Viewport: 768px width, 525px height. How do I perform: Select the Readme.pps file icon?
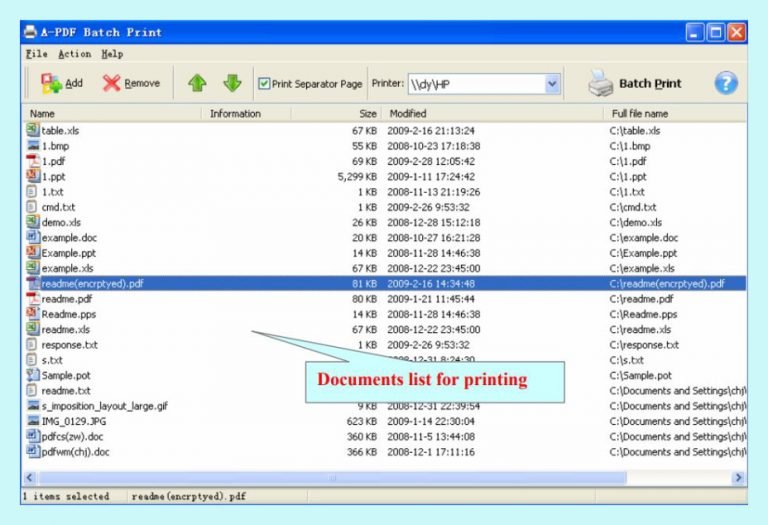[32, 313]
